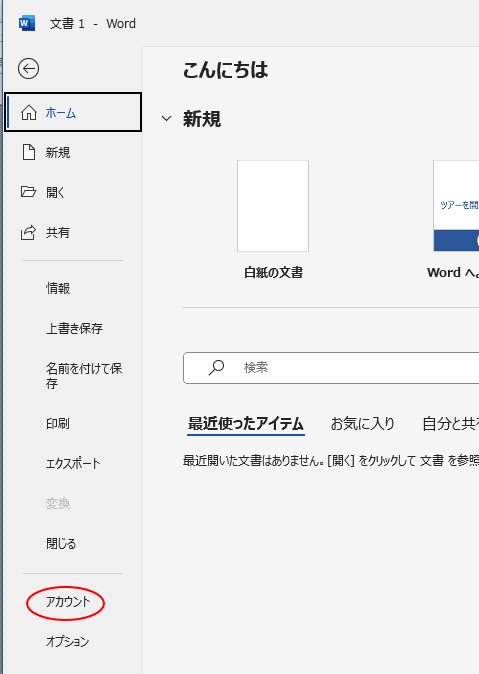
Task: Select the ホーム house icon
Action: (x=29, y=113)
